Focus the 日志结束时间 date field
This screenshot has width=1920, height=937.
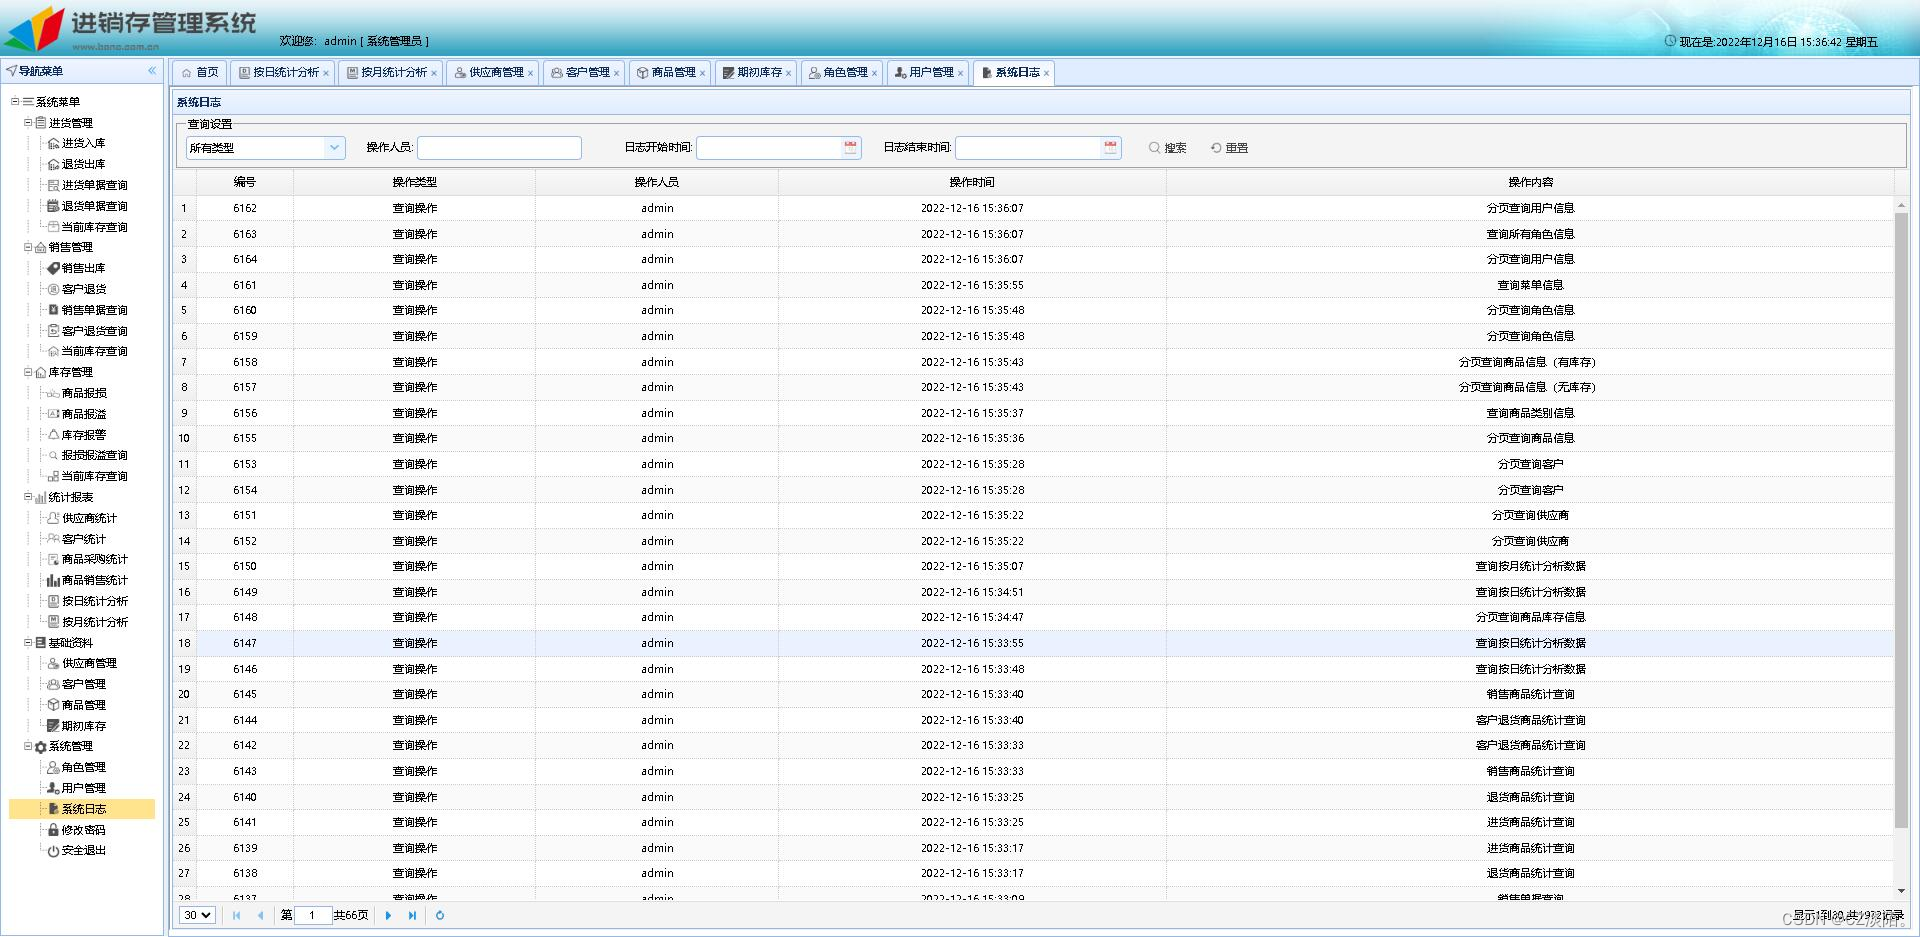click(1029, 148)
